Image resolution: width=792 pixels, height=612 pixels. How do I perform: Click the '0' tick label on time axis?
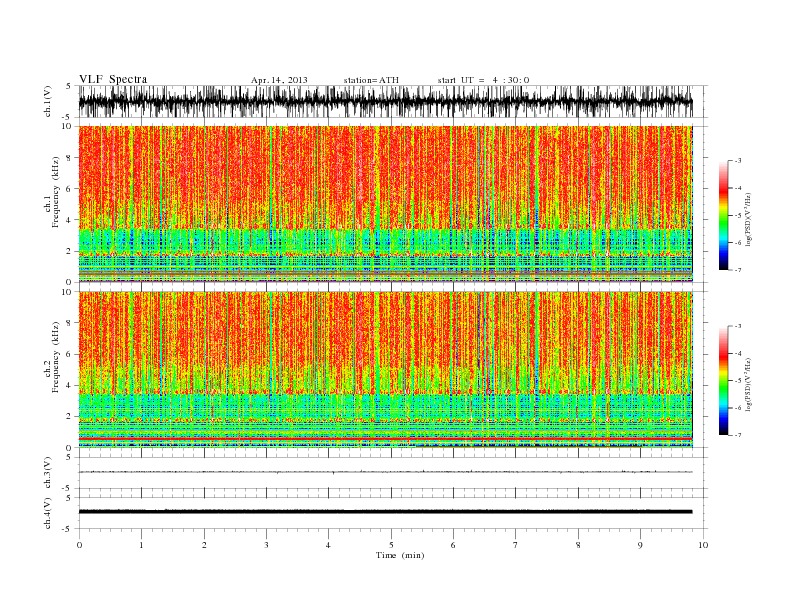click(79, 545)
